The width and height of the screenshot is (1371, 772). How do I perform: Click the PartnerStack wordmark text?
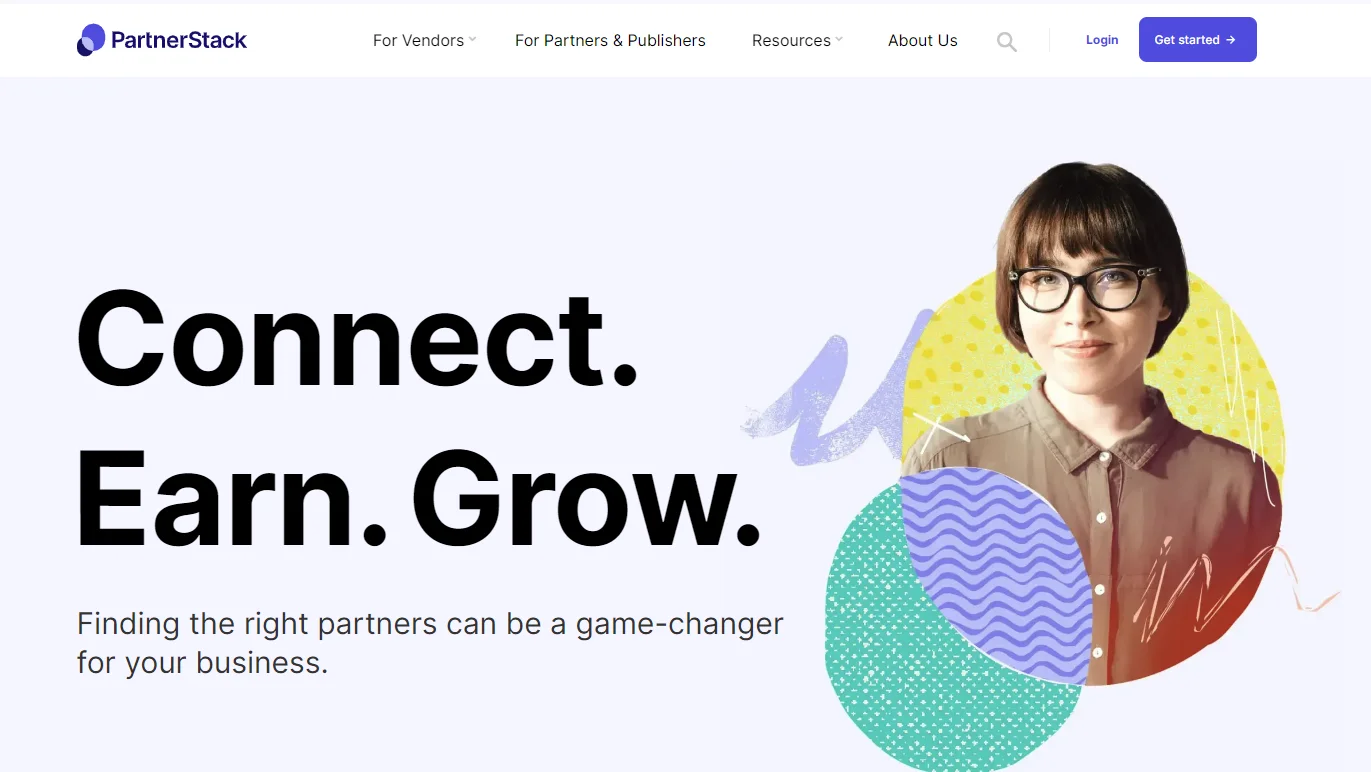point(179,40)
